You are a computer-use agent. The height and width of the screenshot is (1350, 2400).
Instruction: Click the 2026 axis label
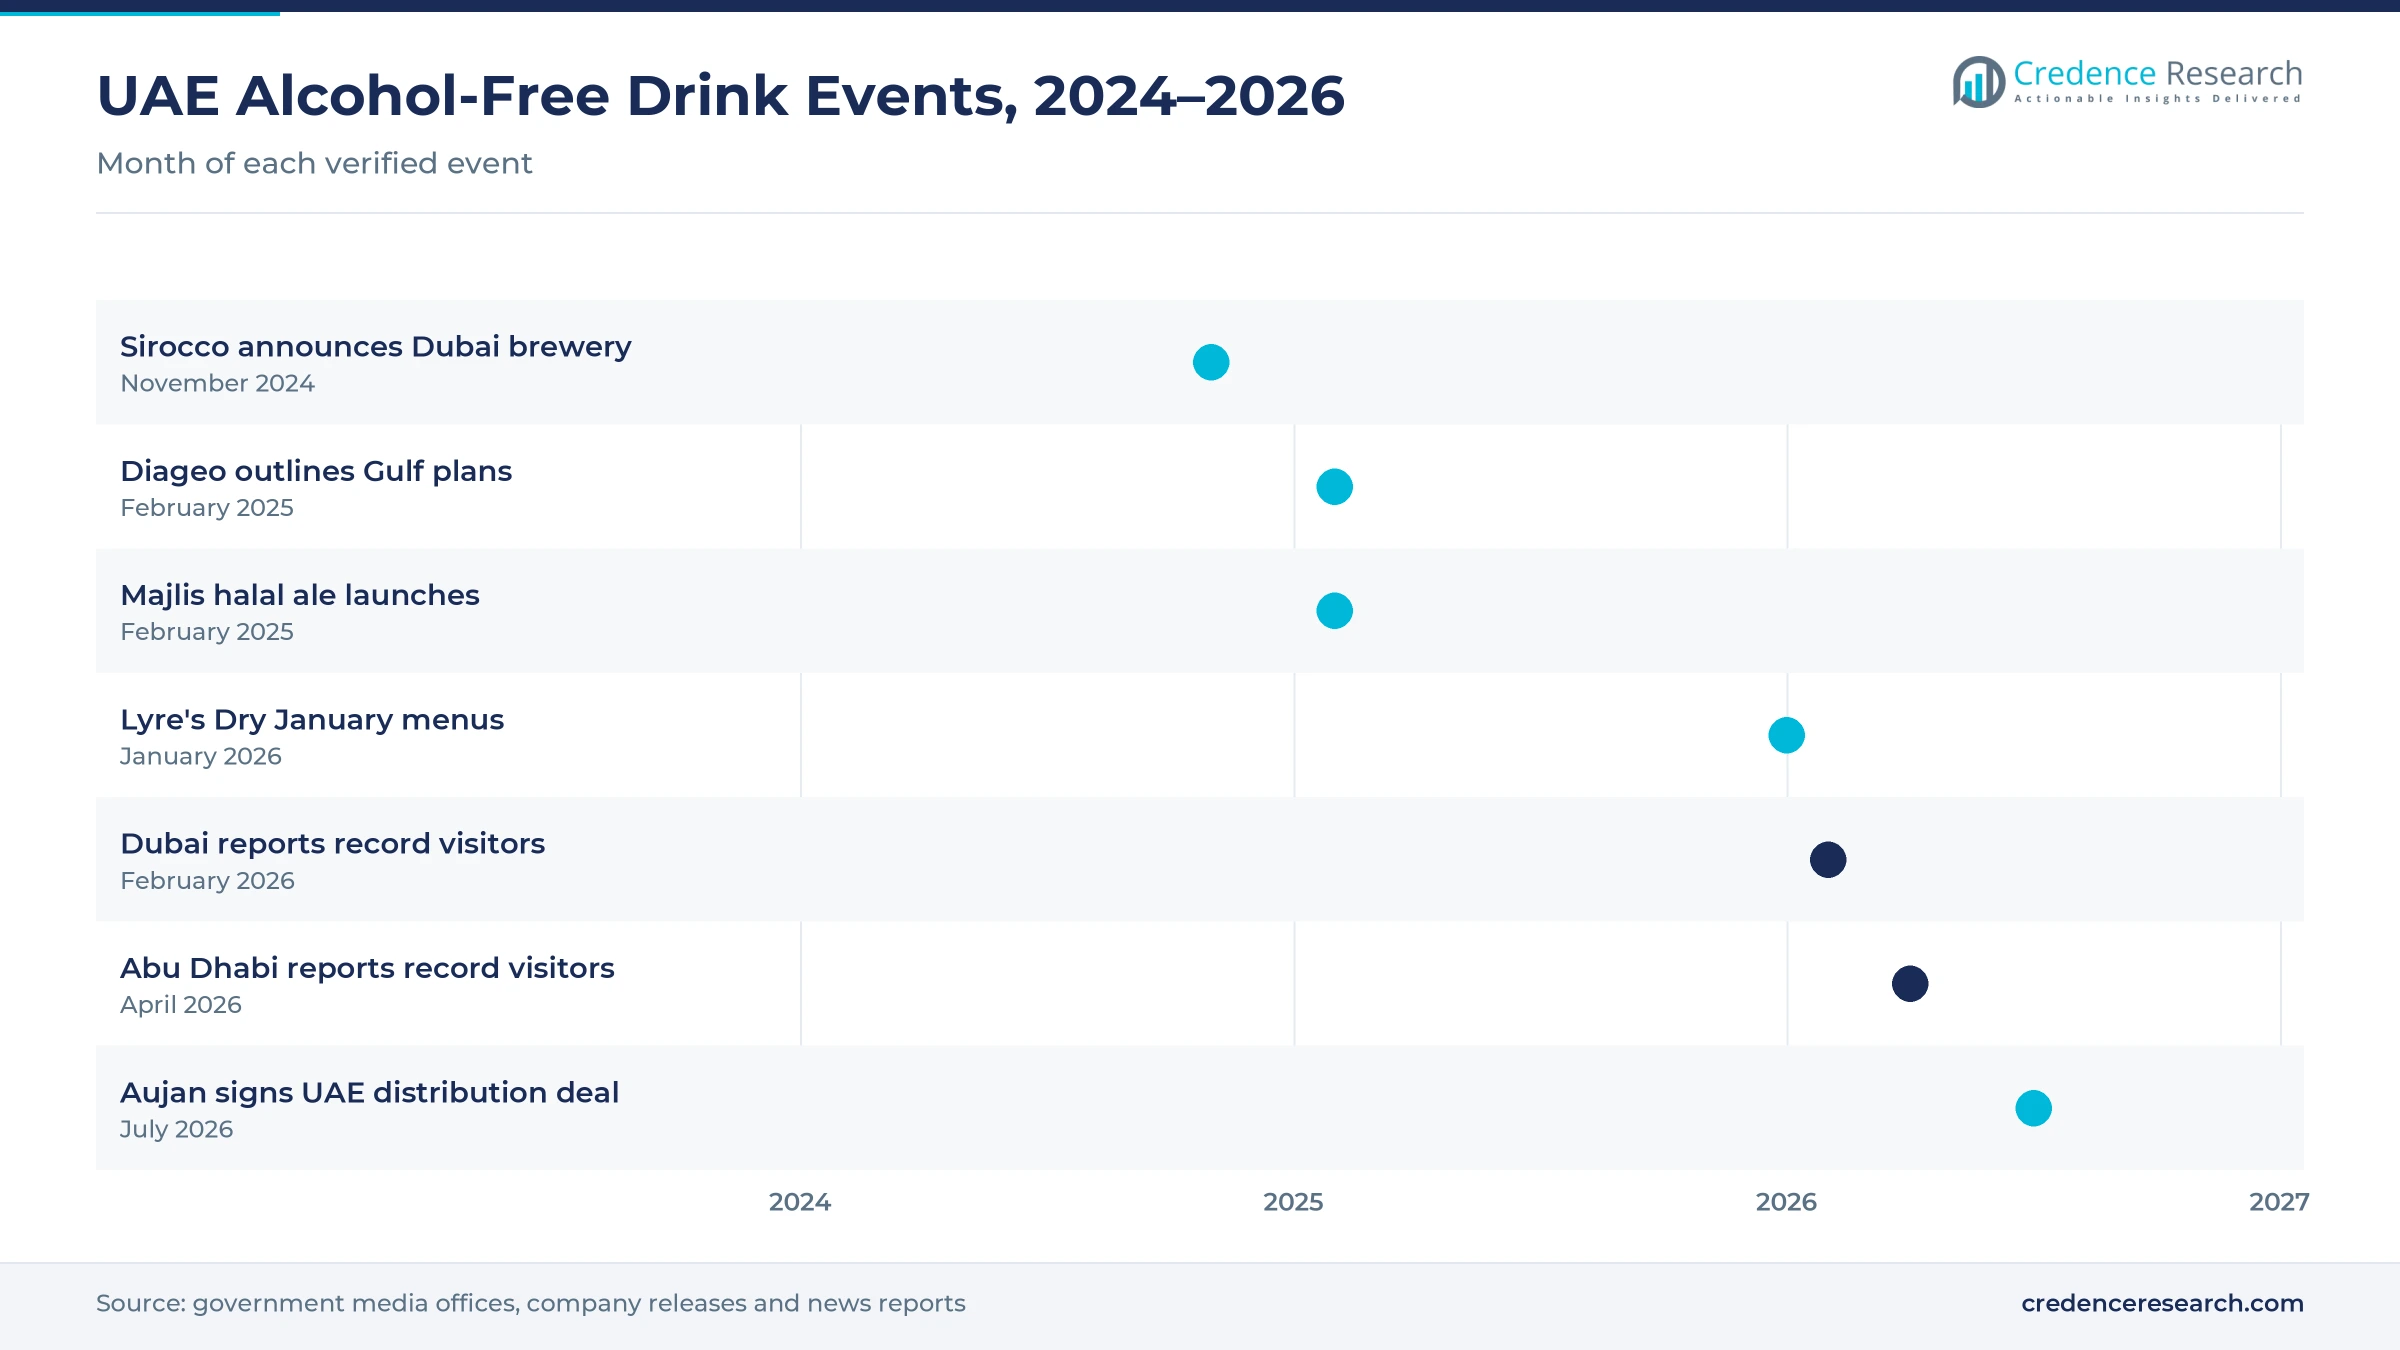1786,1202
